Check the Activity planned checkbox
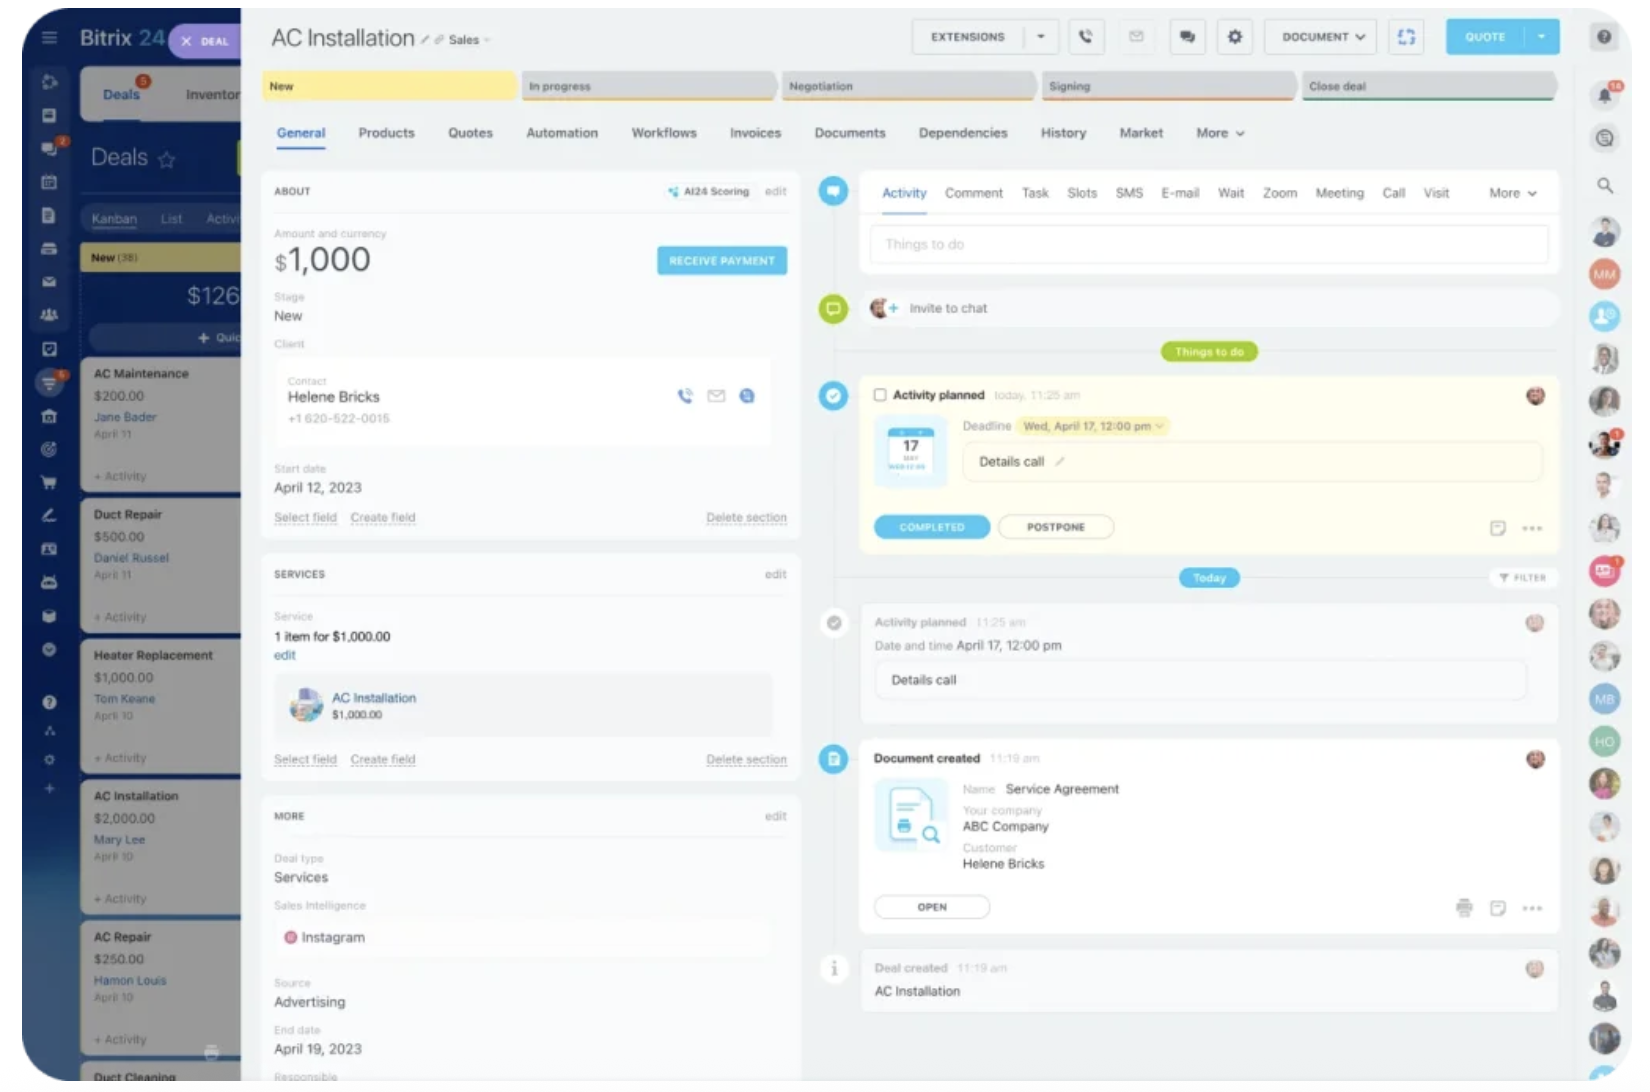 (x=880, y=395)
